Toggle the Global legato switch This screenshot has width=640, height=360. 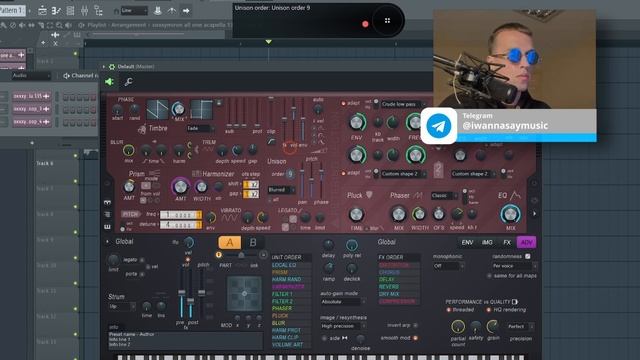tap(142, 260)
